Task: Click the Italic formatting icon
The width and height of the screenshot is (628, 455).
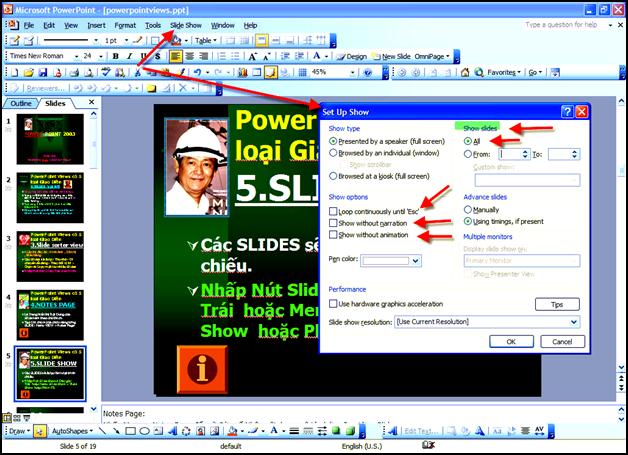Action: click(129, 56)
